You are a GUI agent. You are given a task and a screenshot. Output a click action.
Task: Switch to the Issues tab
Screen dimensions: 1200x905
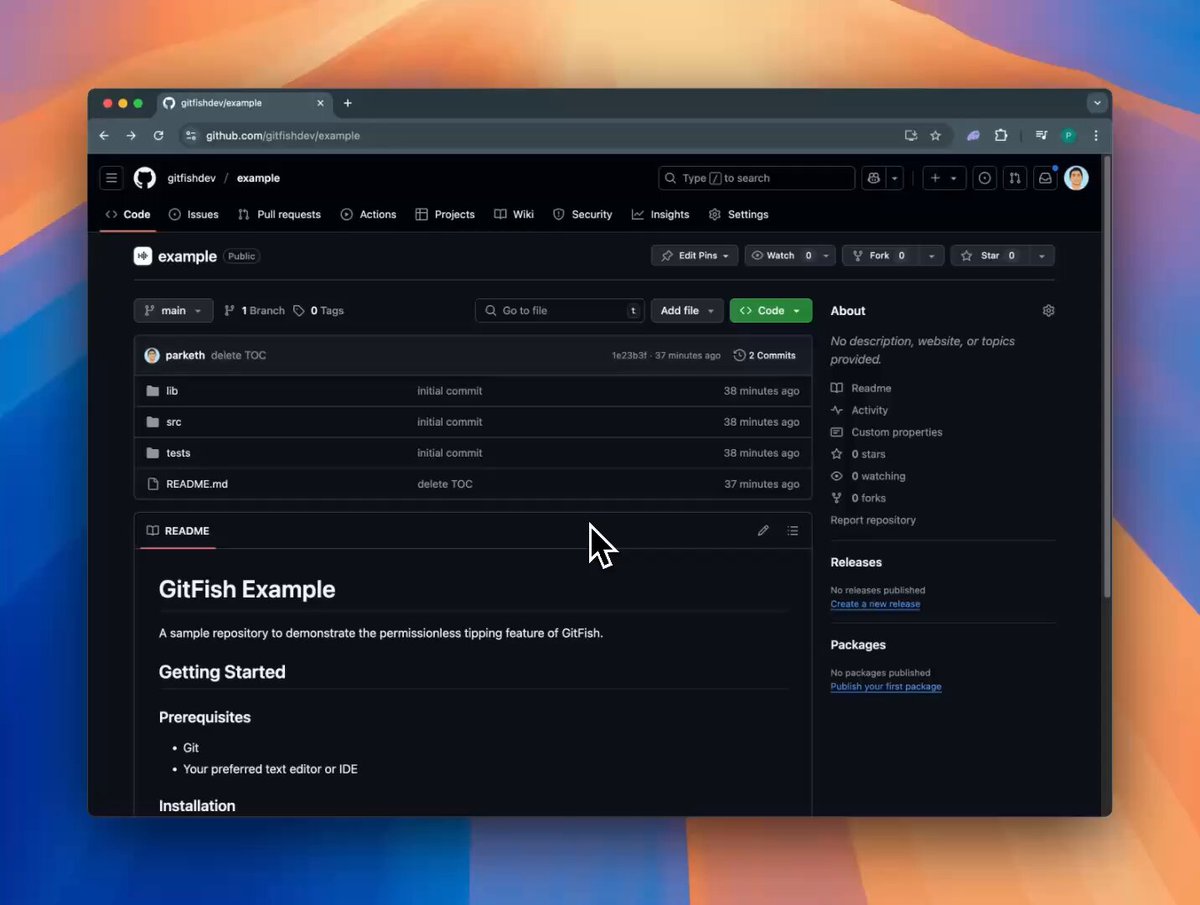[x=194, y=214]
